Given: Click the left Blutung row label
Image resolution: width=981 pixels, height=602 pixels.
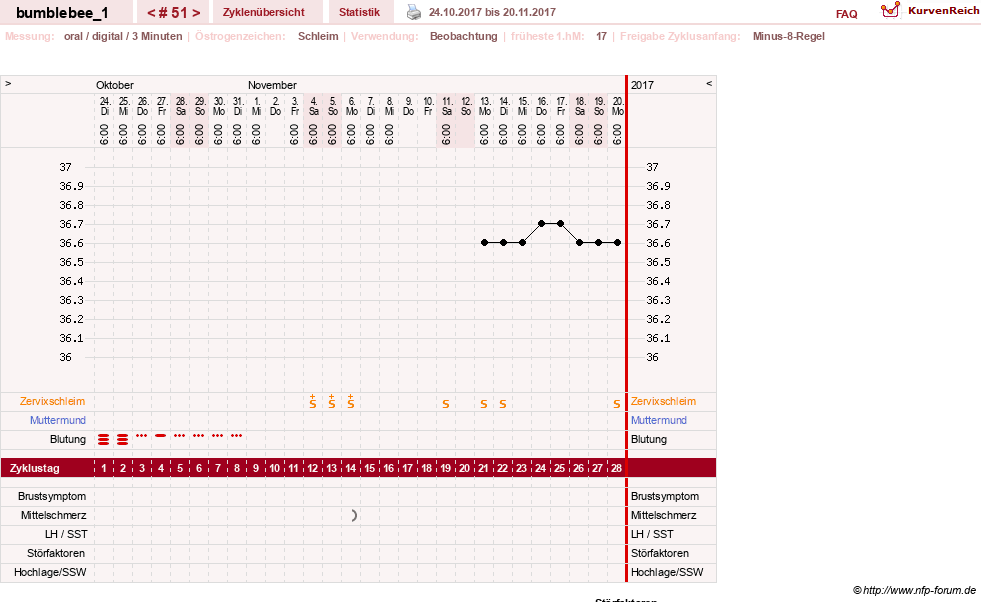Looking at the screenshot, I should coord(68,439).
